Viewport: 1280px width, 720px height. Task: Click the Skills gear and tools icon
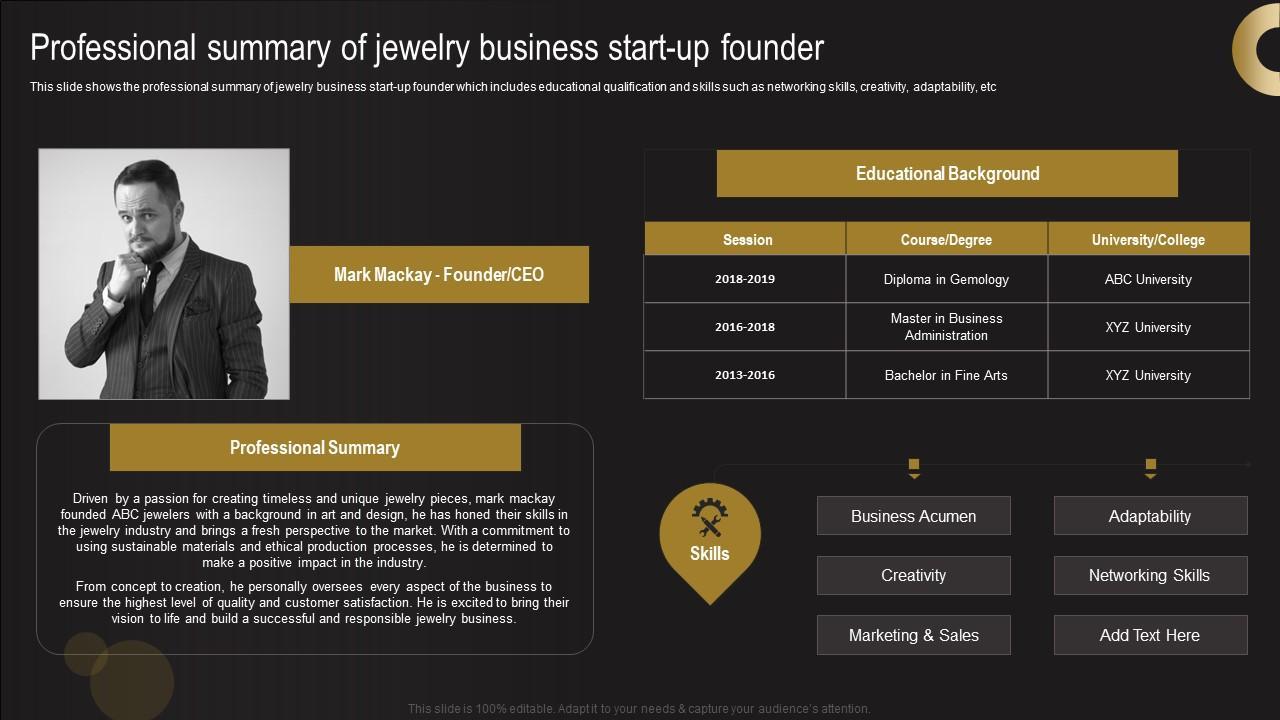(x=710, y=518)
